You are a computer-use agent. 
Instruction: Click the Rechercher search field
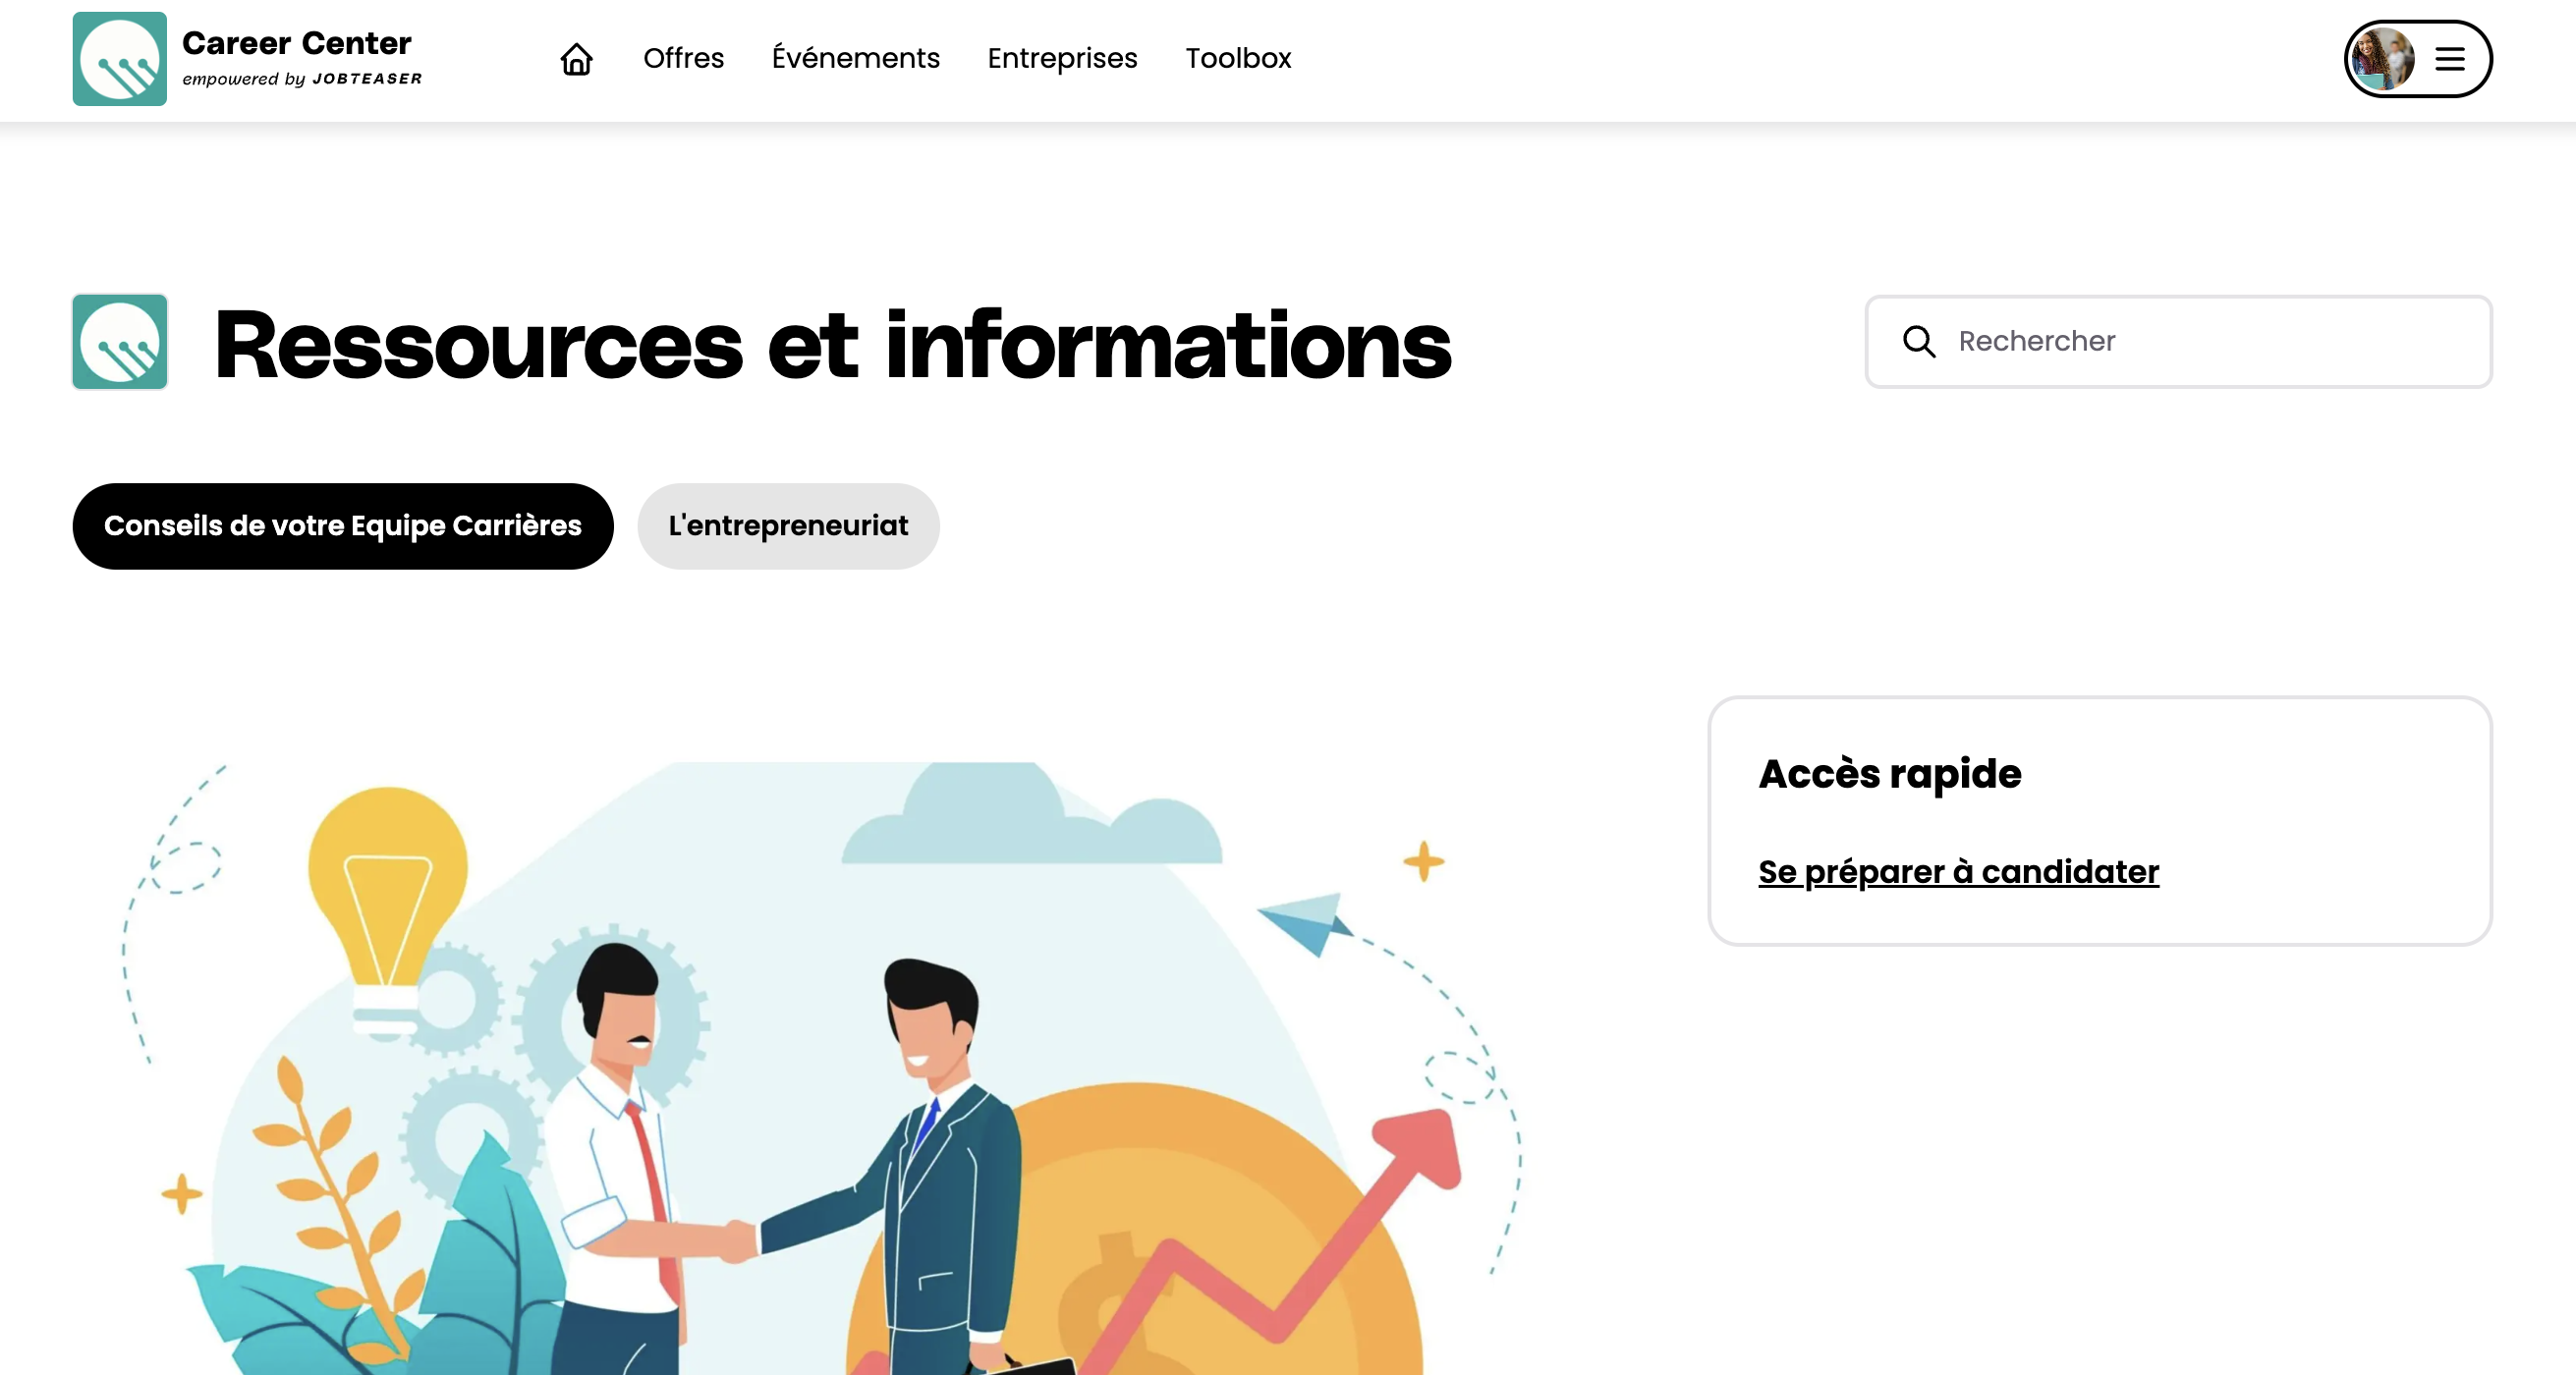pos(2178,341)
